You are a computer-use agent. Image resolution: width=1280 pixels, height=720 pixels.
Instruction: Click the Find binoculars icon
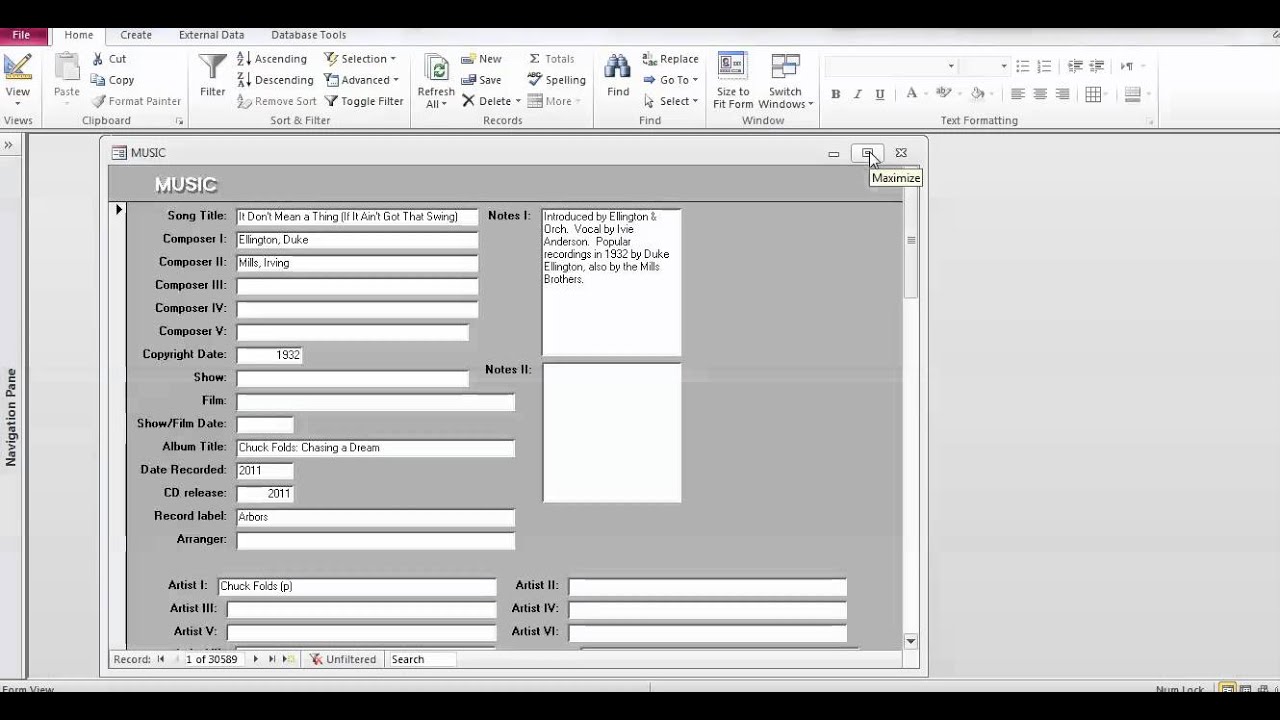pyautogui.click(x=618, y=68)
